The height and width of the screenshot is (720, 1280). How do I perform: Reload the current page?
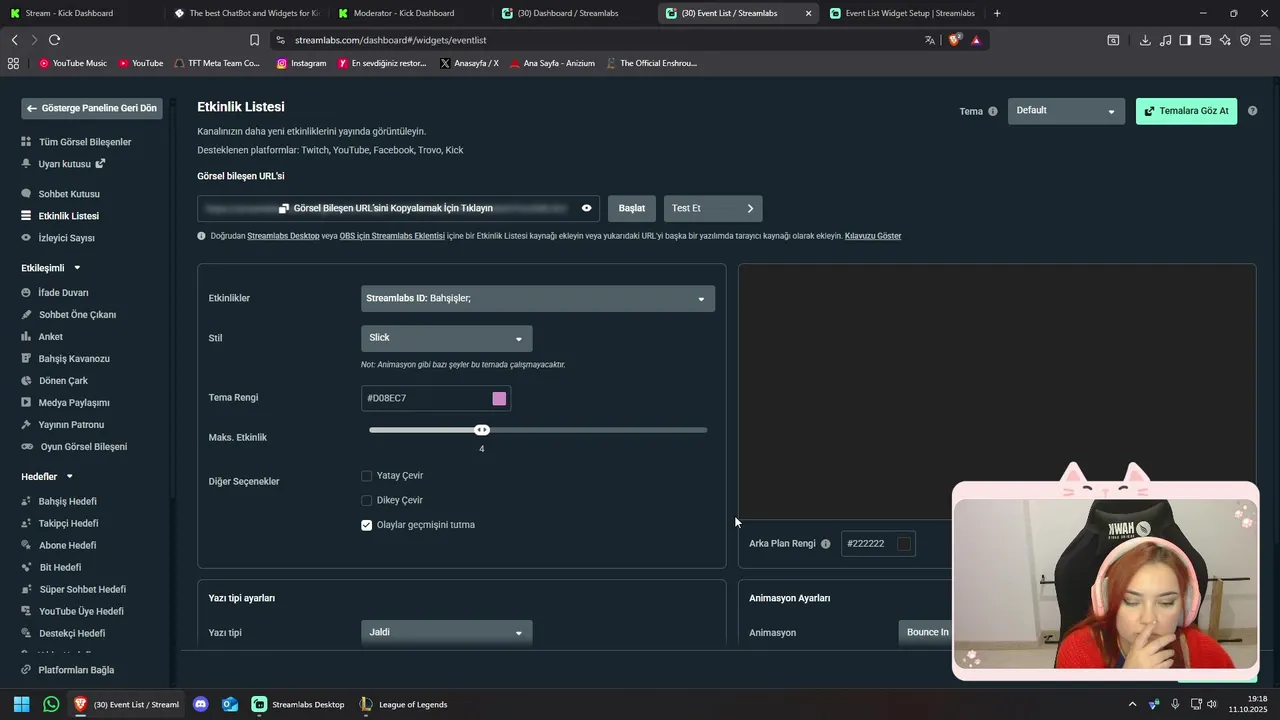click(x=54, y=40)
